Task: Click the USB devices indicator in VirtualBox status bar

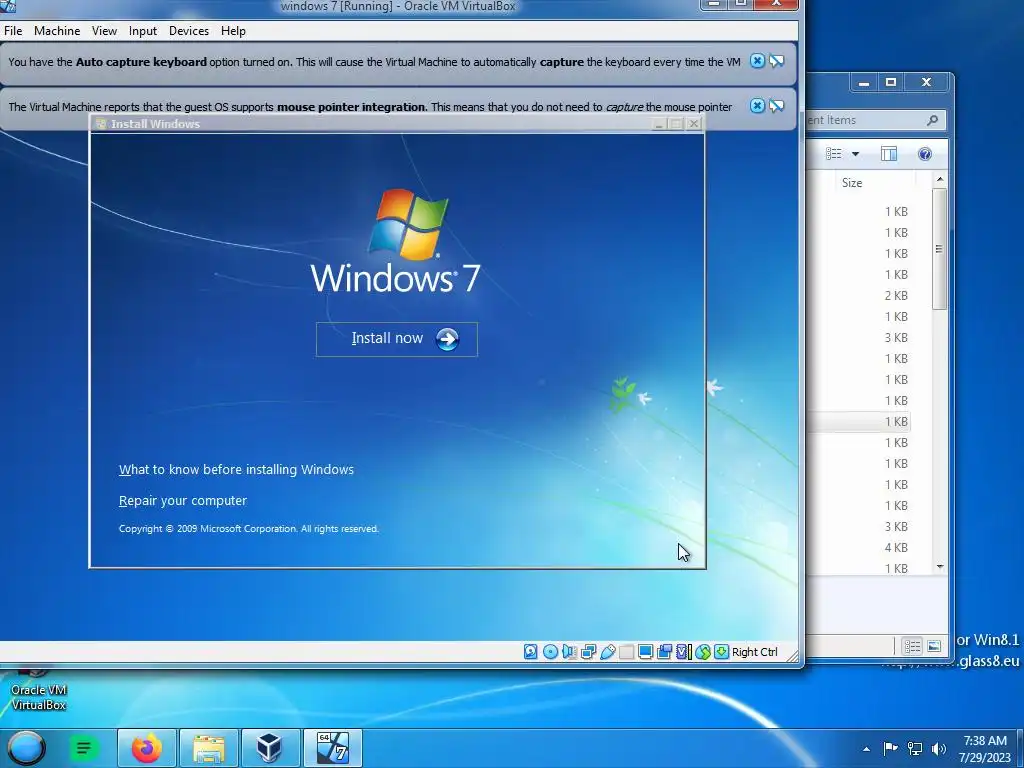Action: [607, 652]
